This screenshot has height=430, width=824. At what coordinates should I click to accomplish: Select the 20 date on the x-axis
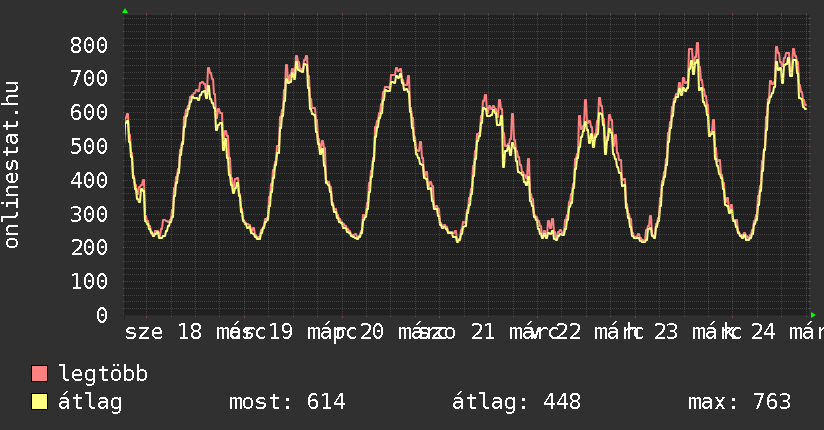coord(372,331)
